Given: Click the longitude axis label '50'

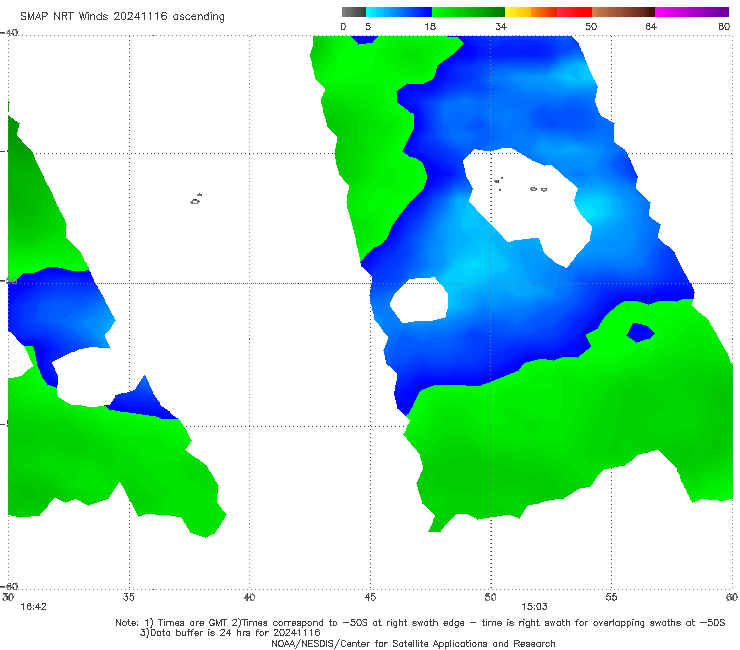Looking at the screenshot, I should click(490, 597).
